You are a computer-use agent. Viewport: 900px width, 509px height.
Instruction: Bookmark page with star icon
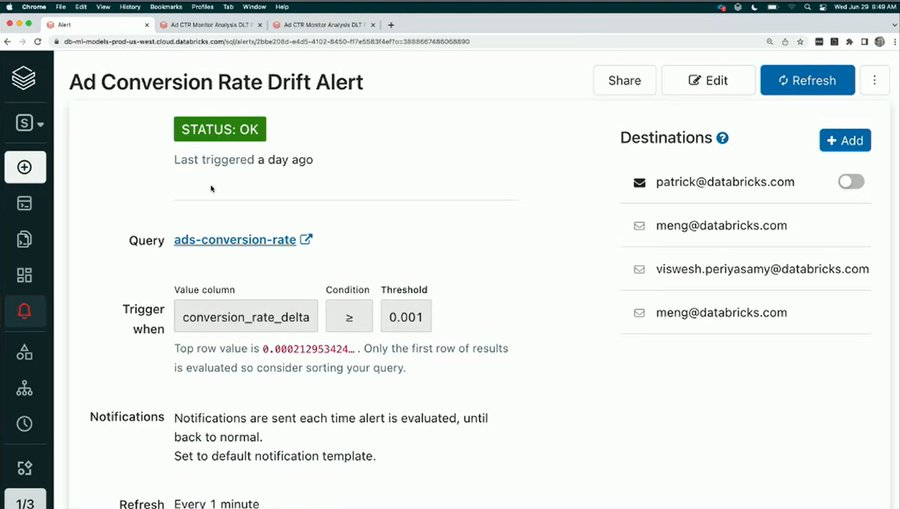pyautogui.click(x=800, y=42)
